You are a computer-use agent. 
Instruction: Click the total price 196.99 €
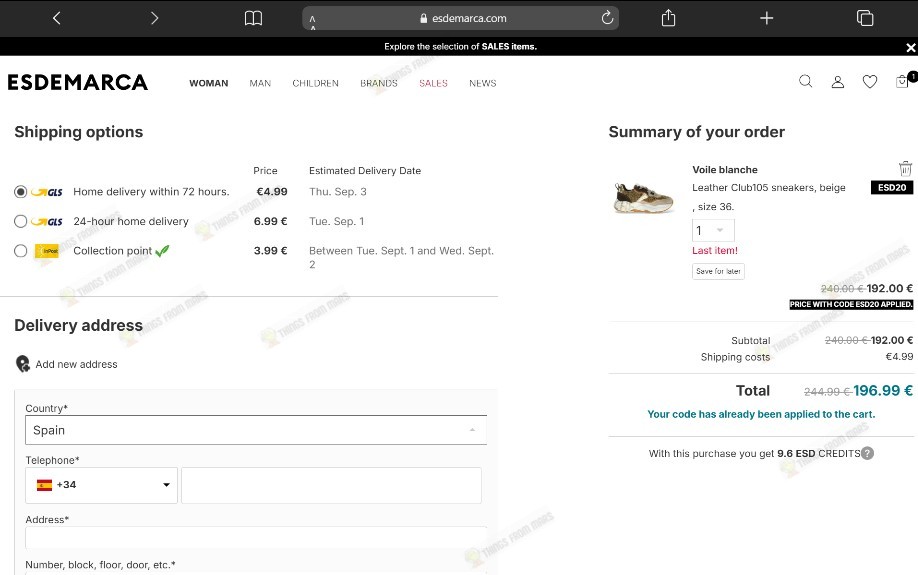point(883,391)
